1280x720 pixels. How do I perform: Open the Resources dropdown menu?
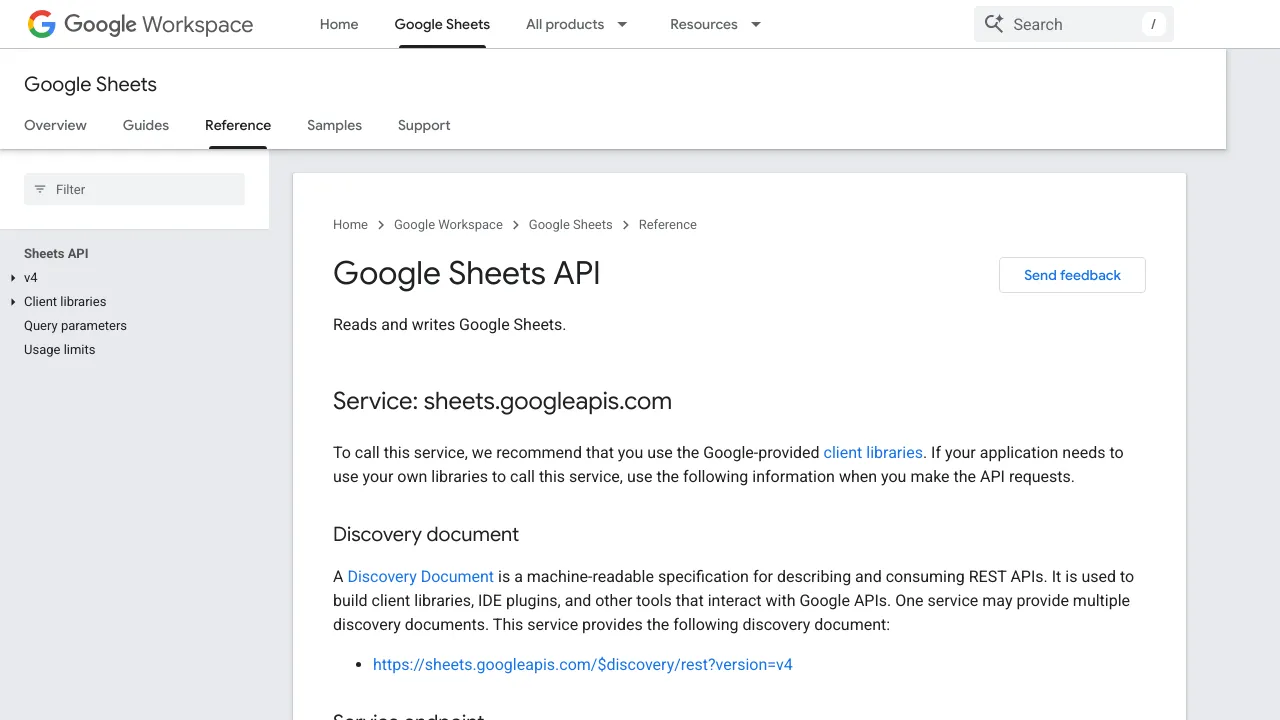[716, 24]
